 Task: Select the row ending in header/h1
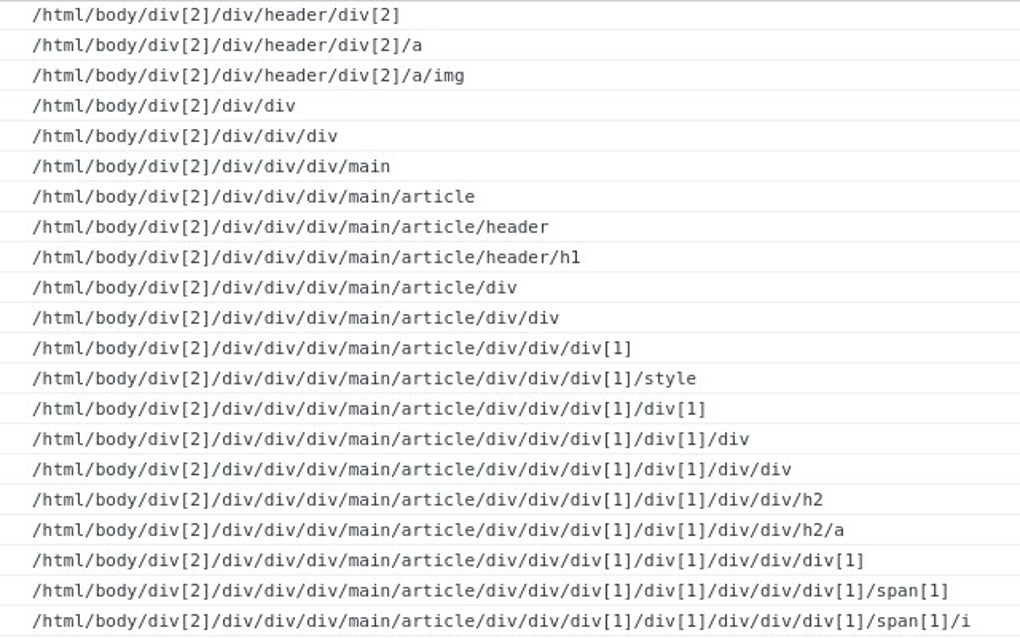(x=510, y=257)
